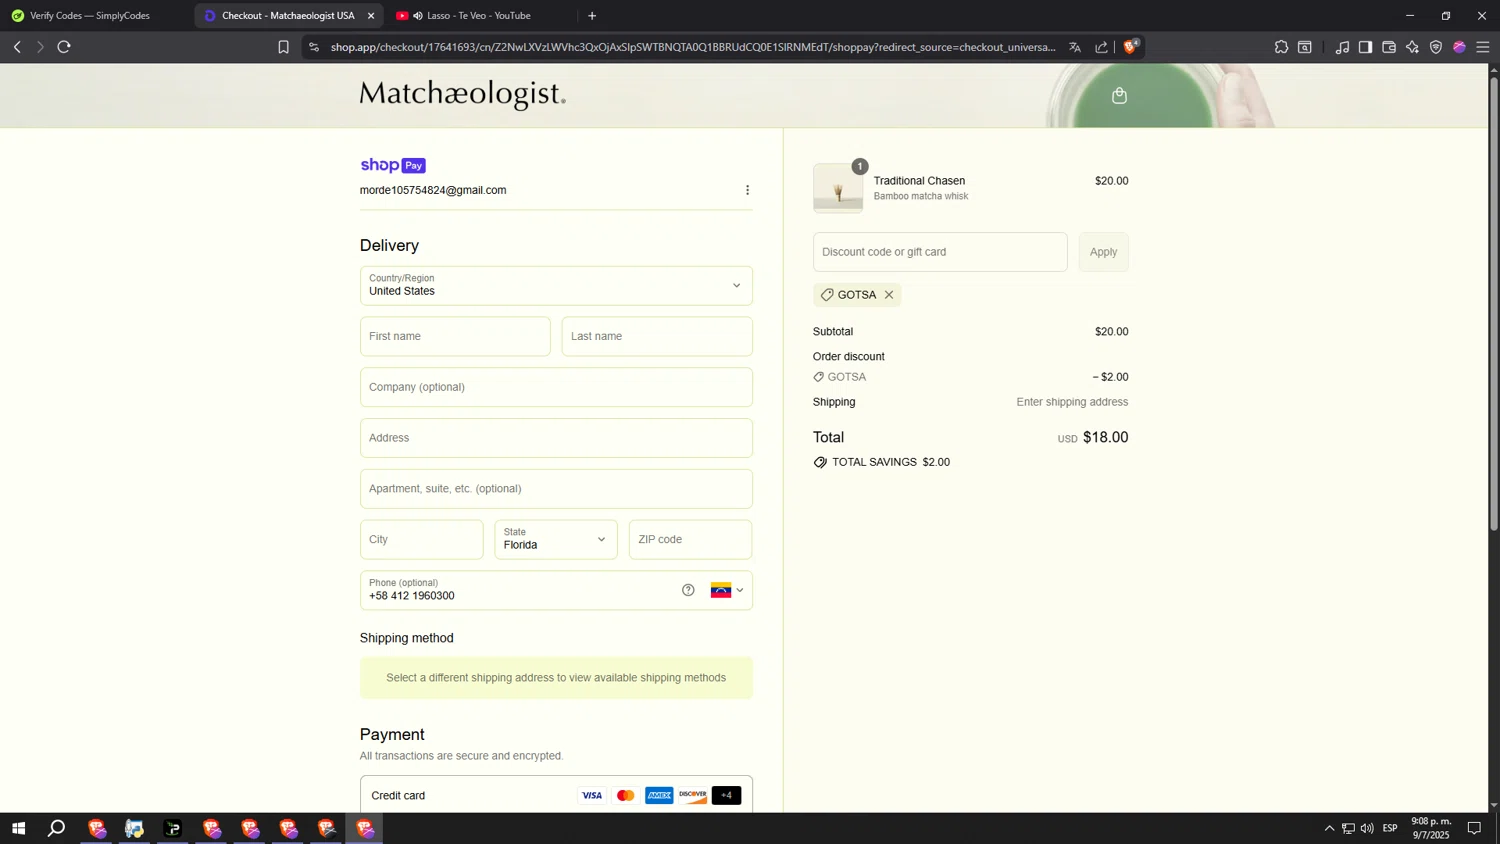Go back to the previous page

[17, 47]
